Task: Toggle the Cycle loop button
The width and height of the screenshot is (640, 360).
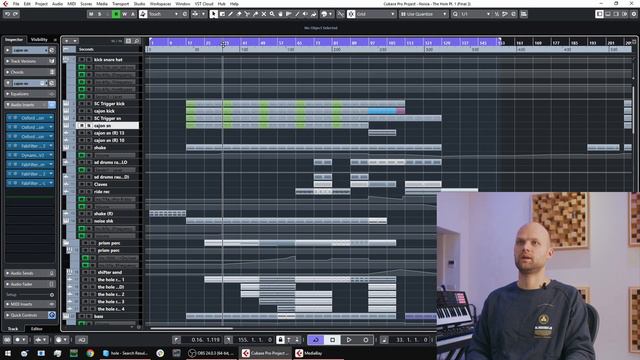Action: [x=316, y=340]
